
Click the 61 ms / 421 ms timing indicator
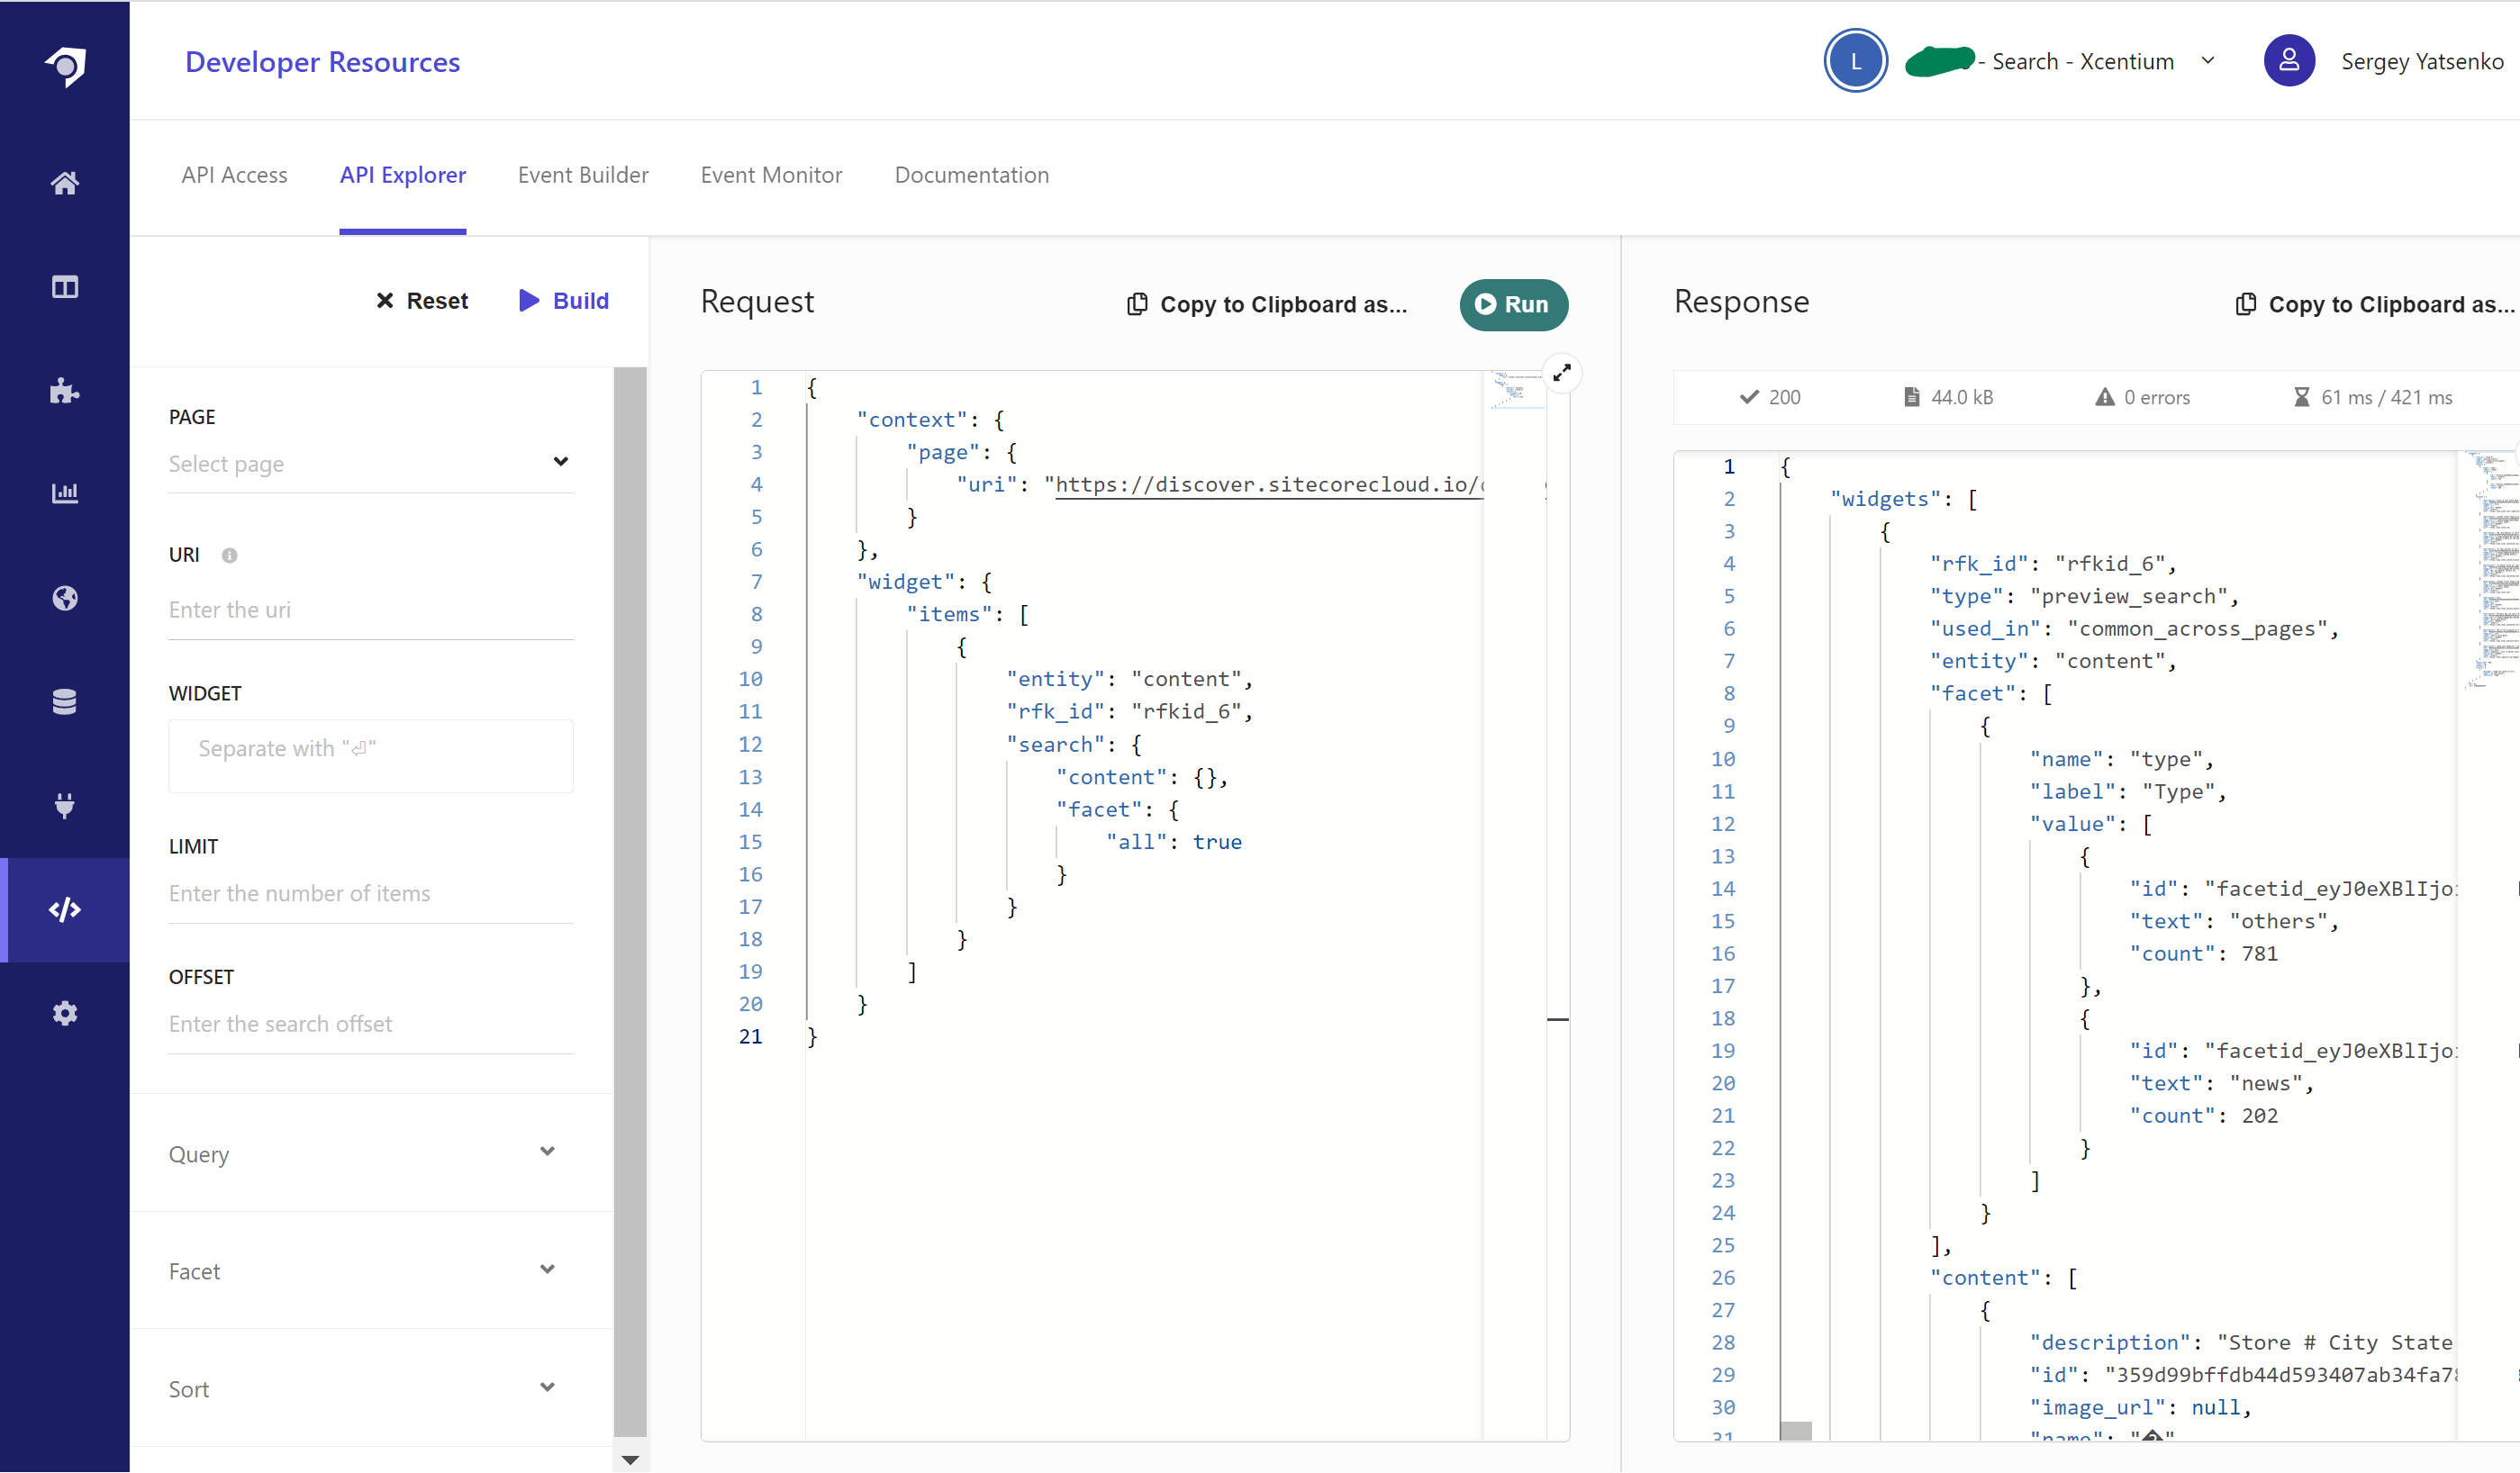pos(2372,397)
